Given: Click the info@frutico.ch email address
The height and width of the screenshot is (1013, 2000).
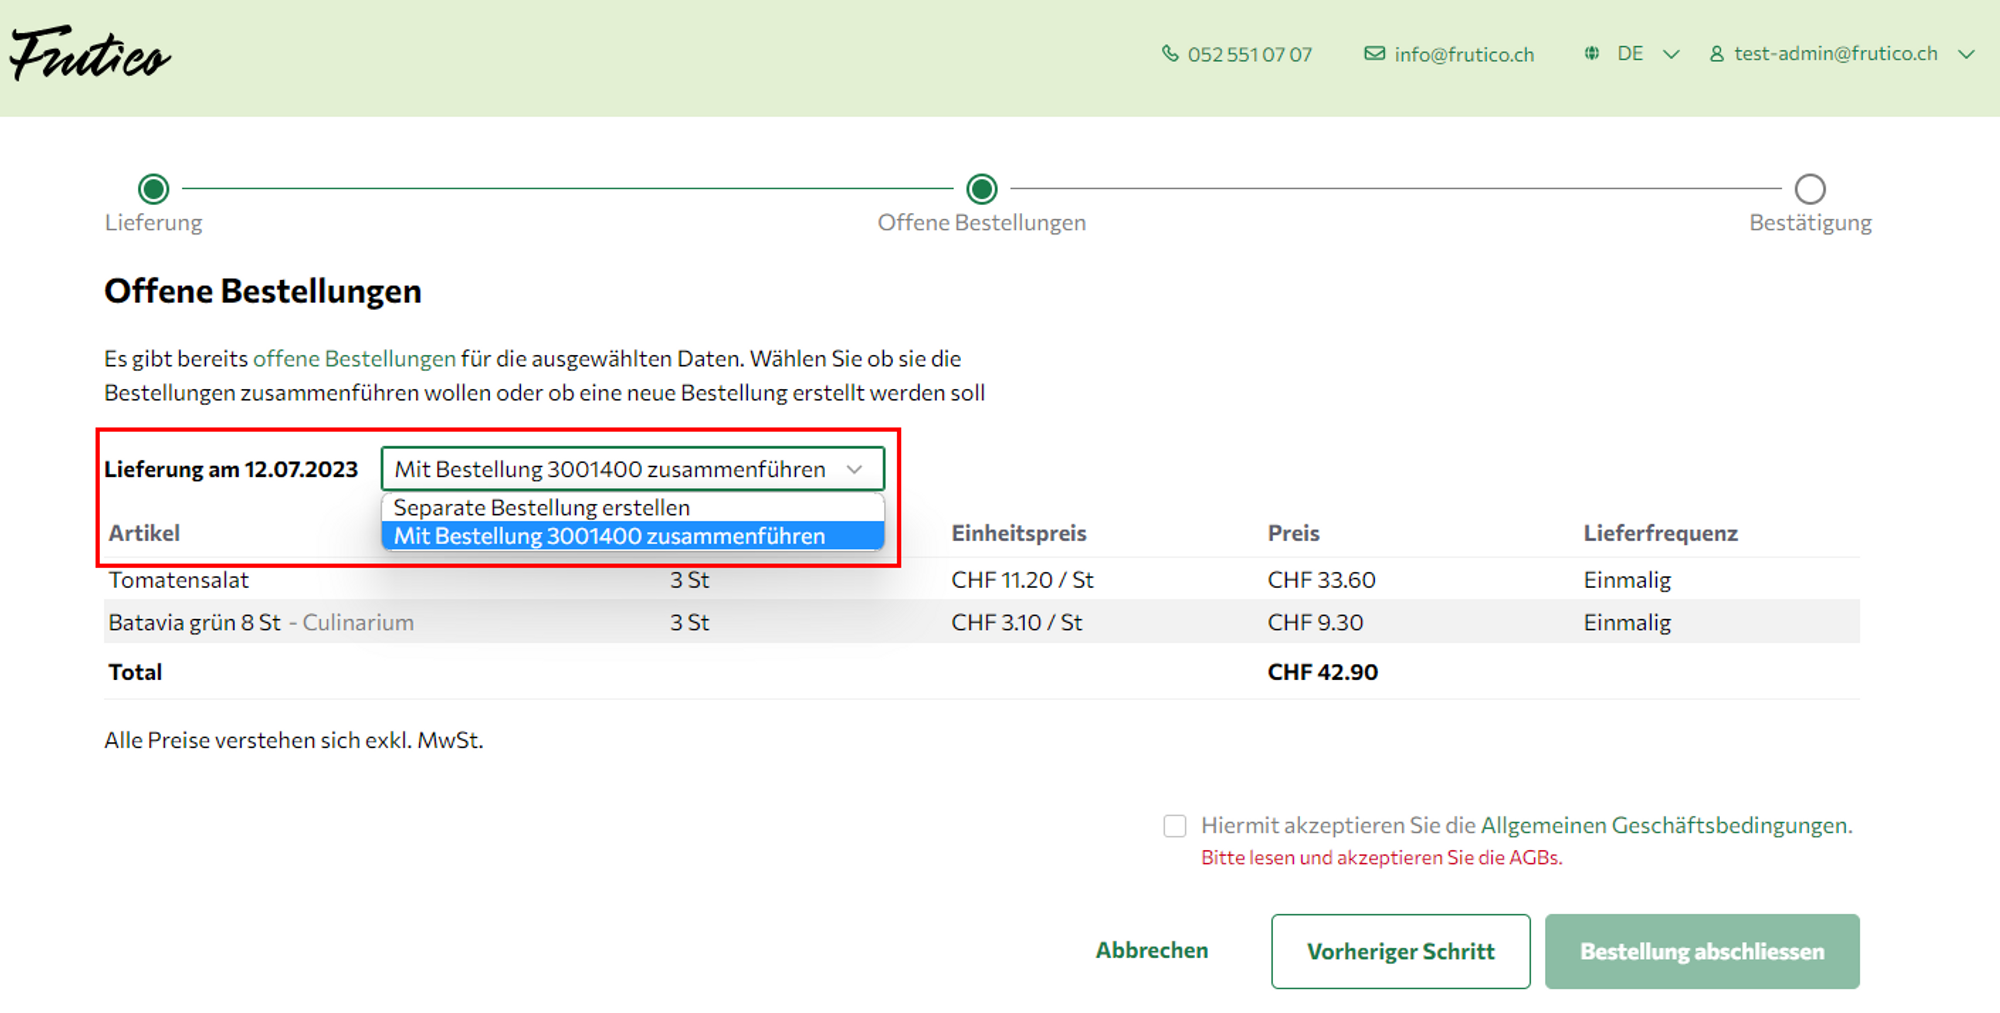Looking at the screenshot, I should point(1464,55).
